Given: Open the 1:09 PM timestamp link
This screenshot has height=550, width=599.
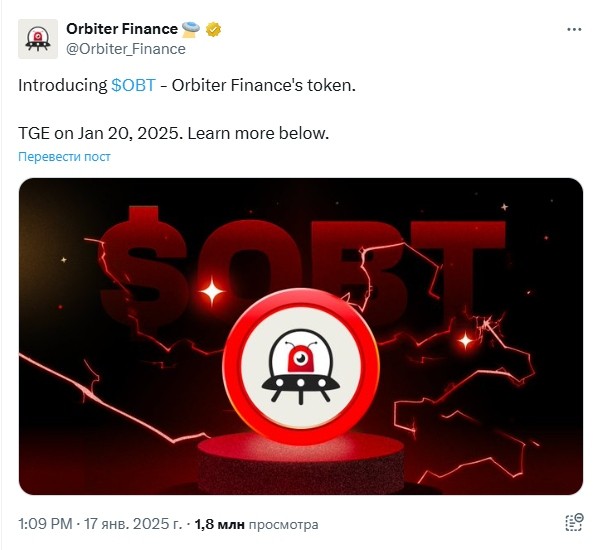Looking at the screenshot, I should 45,524.
